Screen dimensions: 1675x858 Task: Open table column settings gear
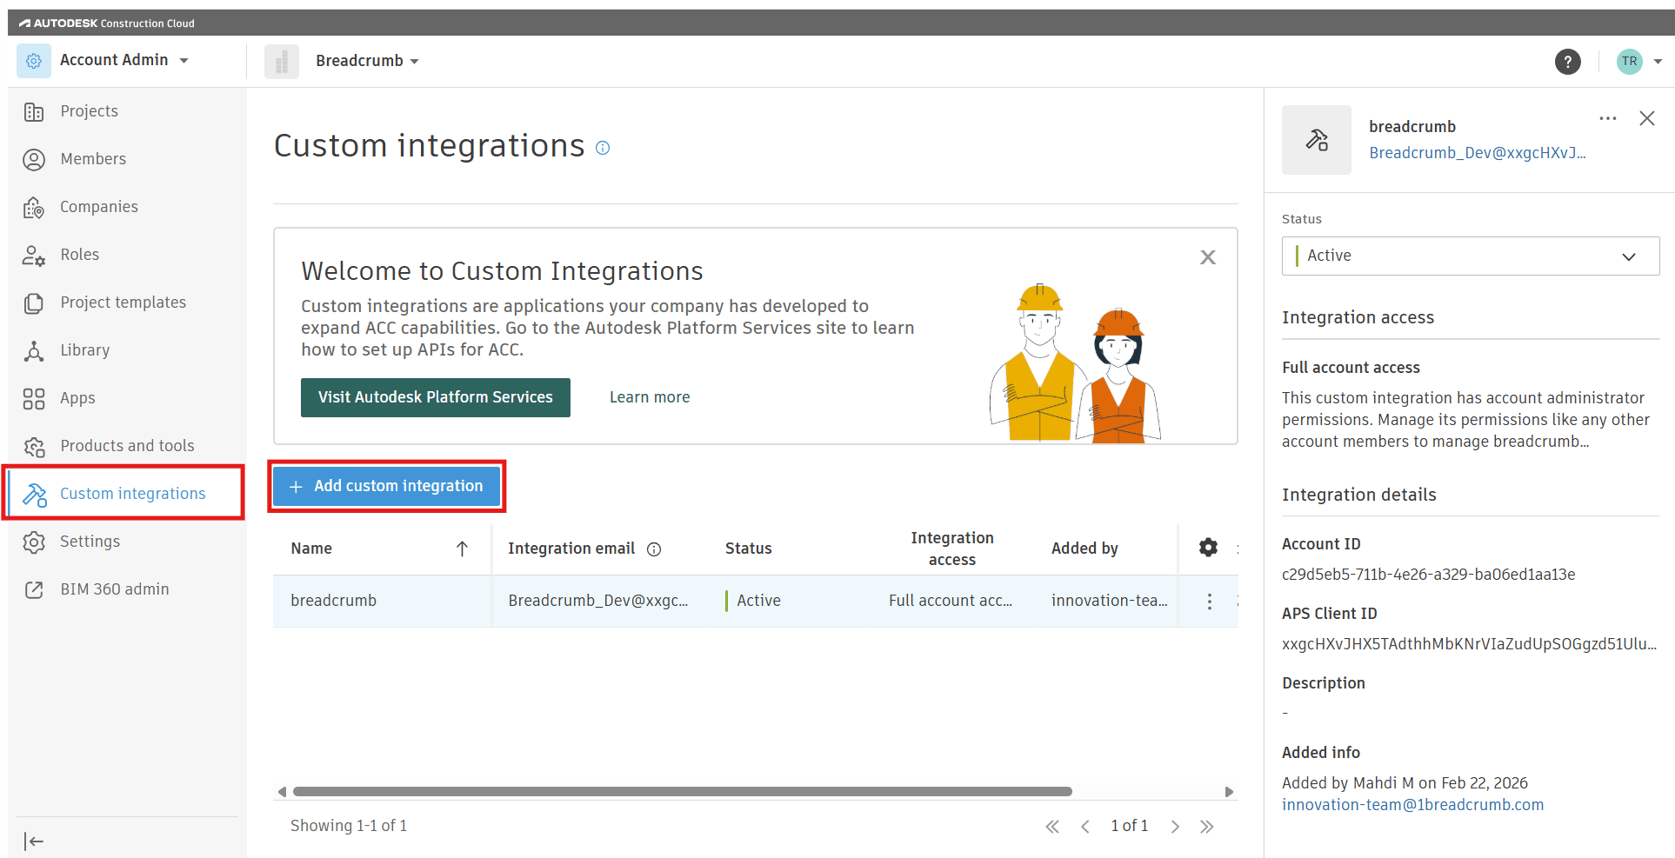pos(1208,547)
